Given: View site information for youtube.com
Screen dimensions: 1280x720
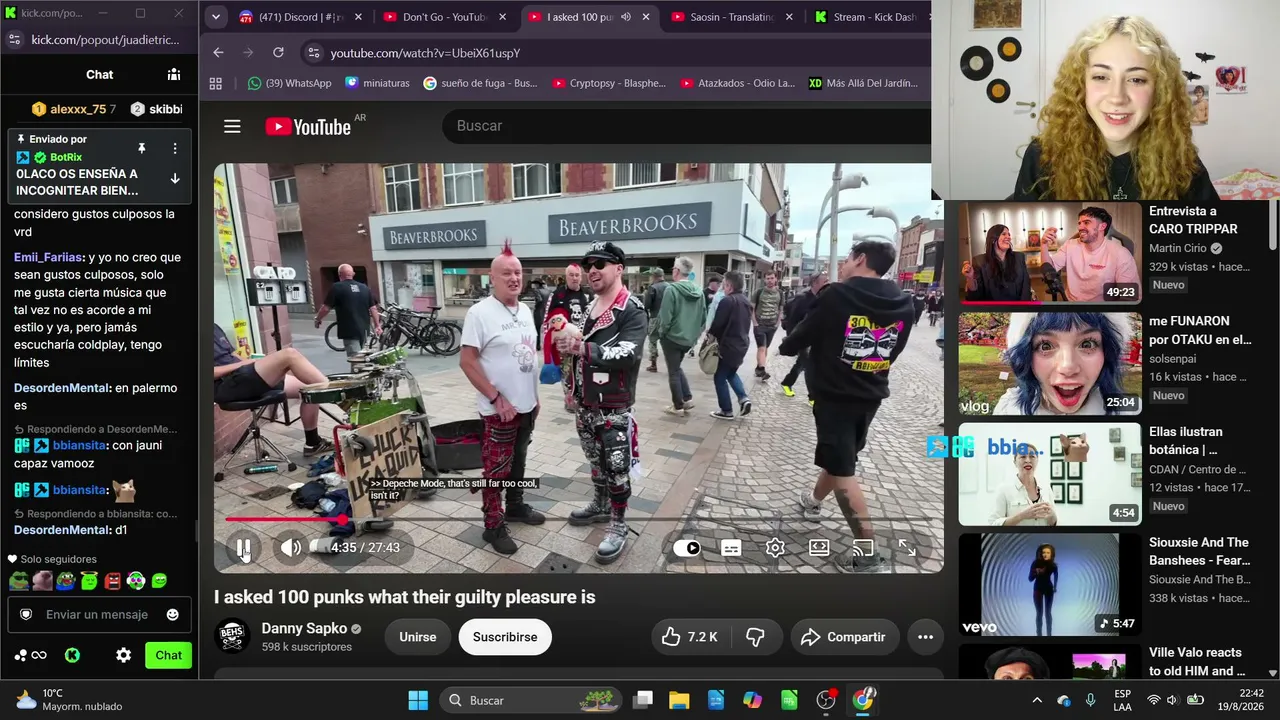Looking at the screenshot, I should click(314, 52).
